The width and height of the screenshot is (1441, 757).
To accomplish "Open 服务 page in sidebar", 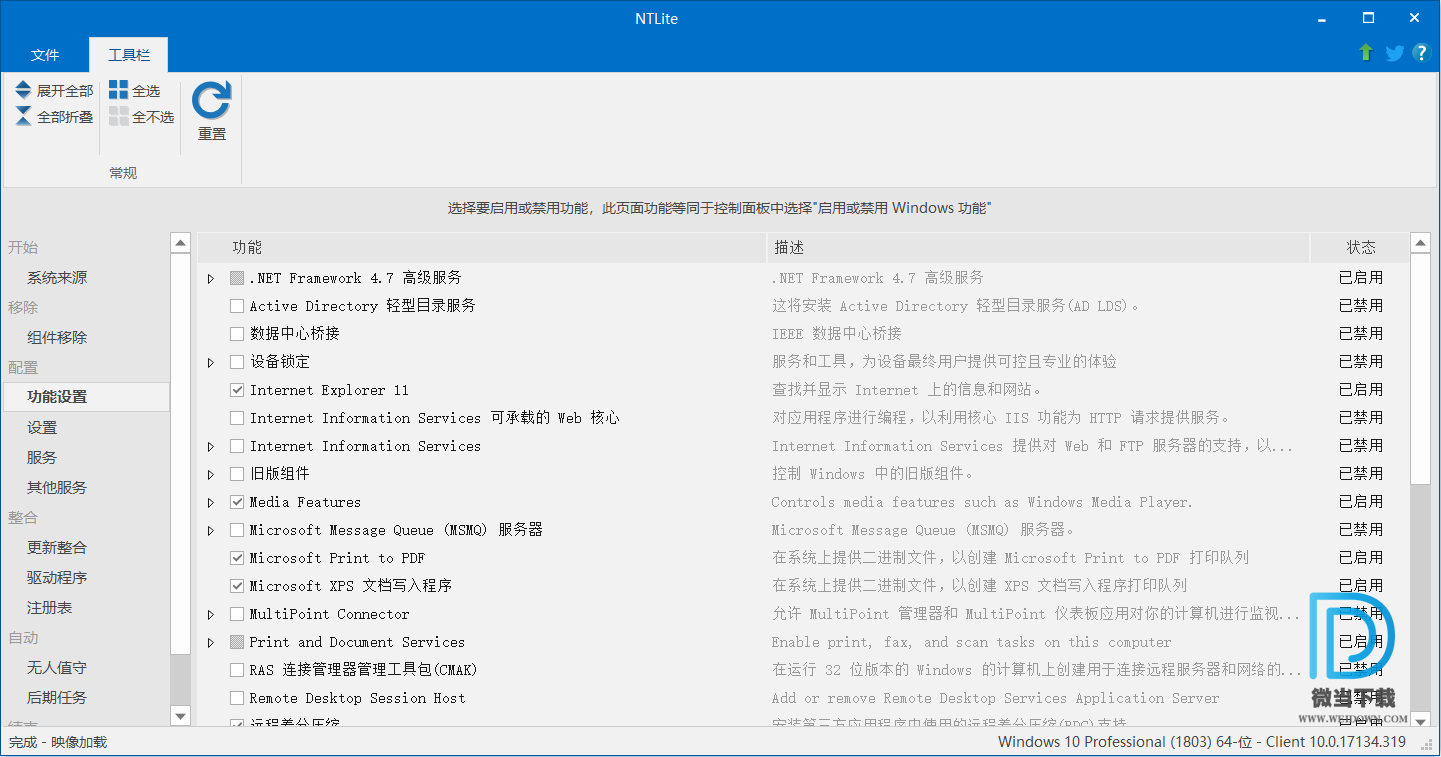I will (42, 457).
